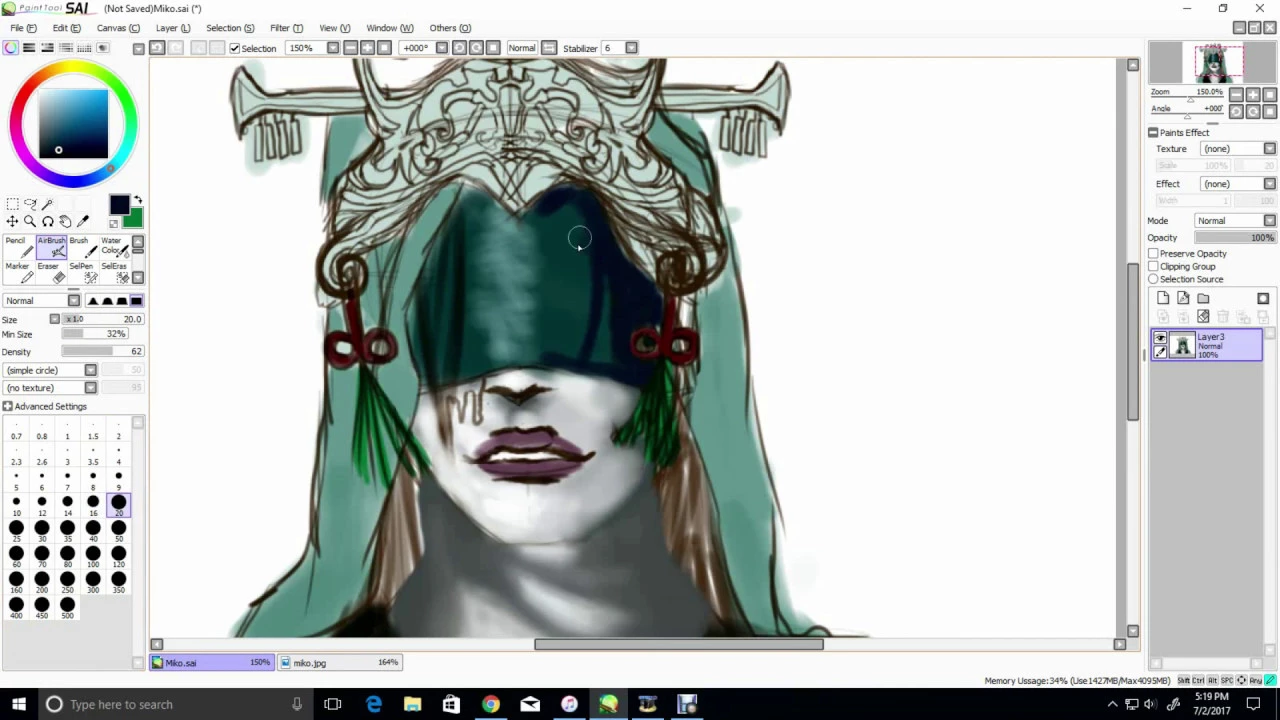The width and height of the screenshot is (1280, 720).
Task: Choose brush size 100 preset
Action: (93, 555)
